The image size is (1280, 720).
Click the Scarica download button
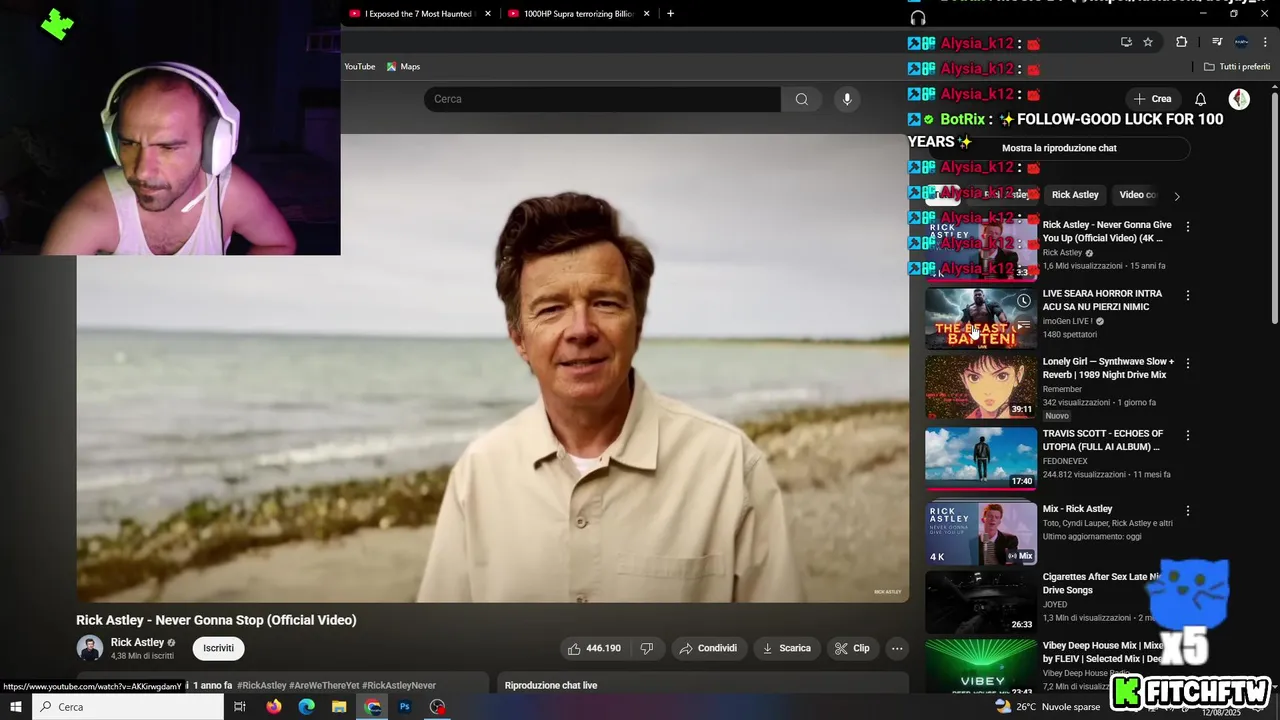point(787,648)
